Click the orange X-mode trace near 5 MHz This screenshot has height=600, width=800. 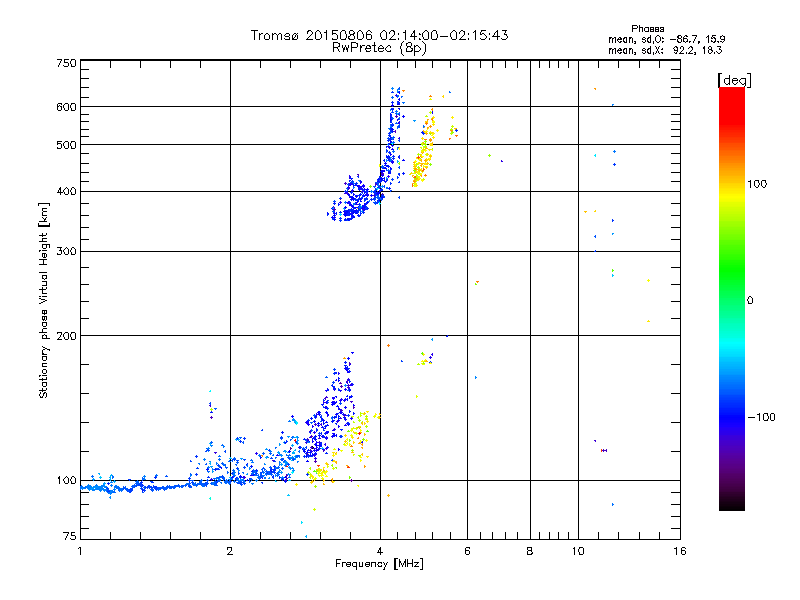tap(423, 151)
